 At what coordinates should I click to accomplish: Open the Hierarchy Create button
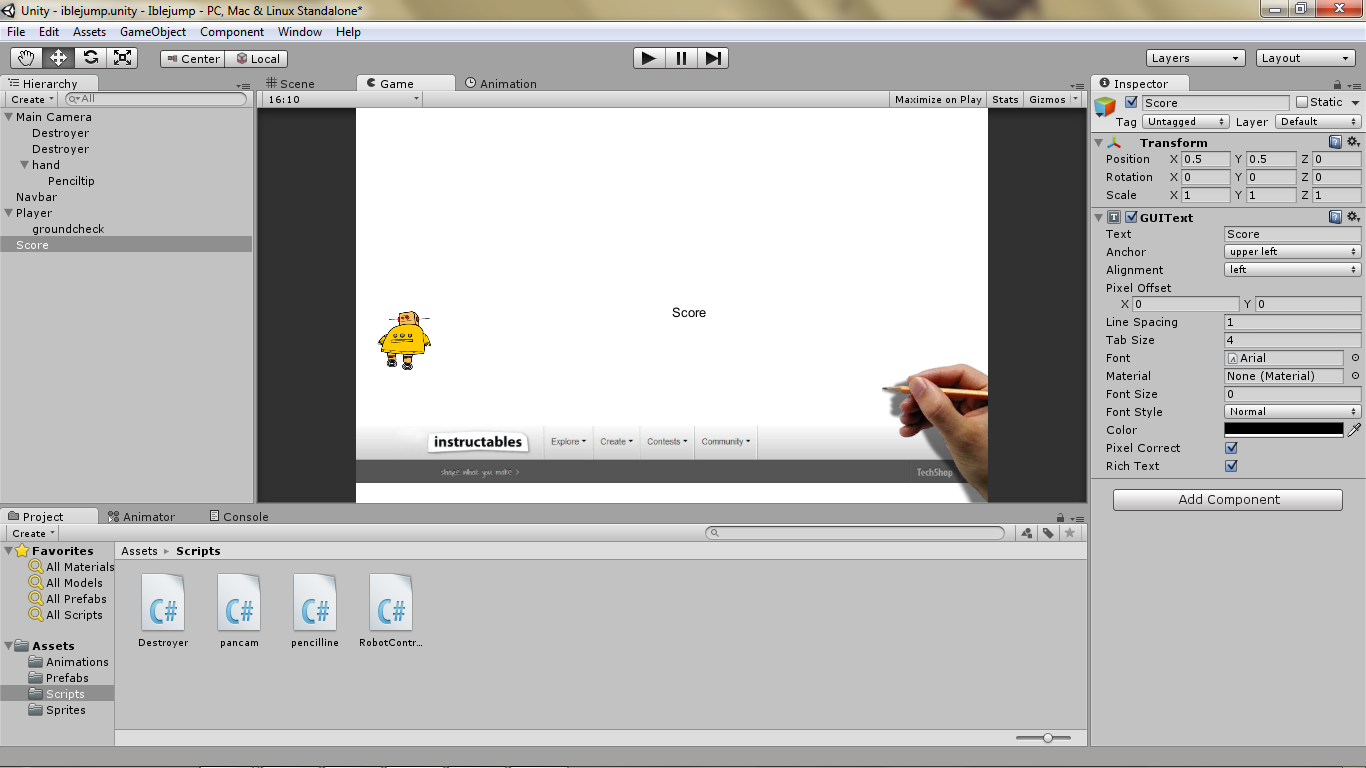click(32, 100)
